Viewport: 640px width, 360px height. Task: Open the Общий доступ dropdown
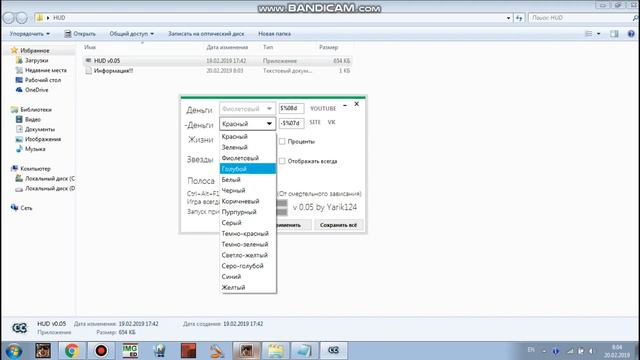tap(131, 34)
